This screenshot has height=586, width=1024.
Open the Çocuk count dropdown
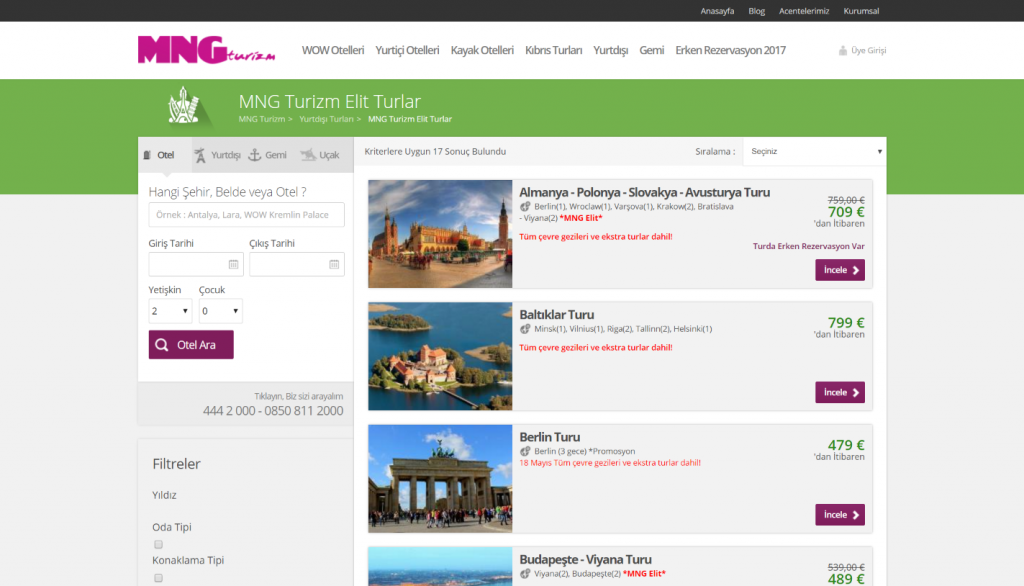tap(220, 311)
